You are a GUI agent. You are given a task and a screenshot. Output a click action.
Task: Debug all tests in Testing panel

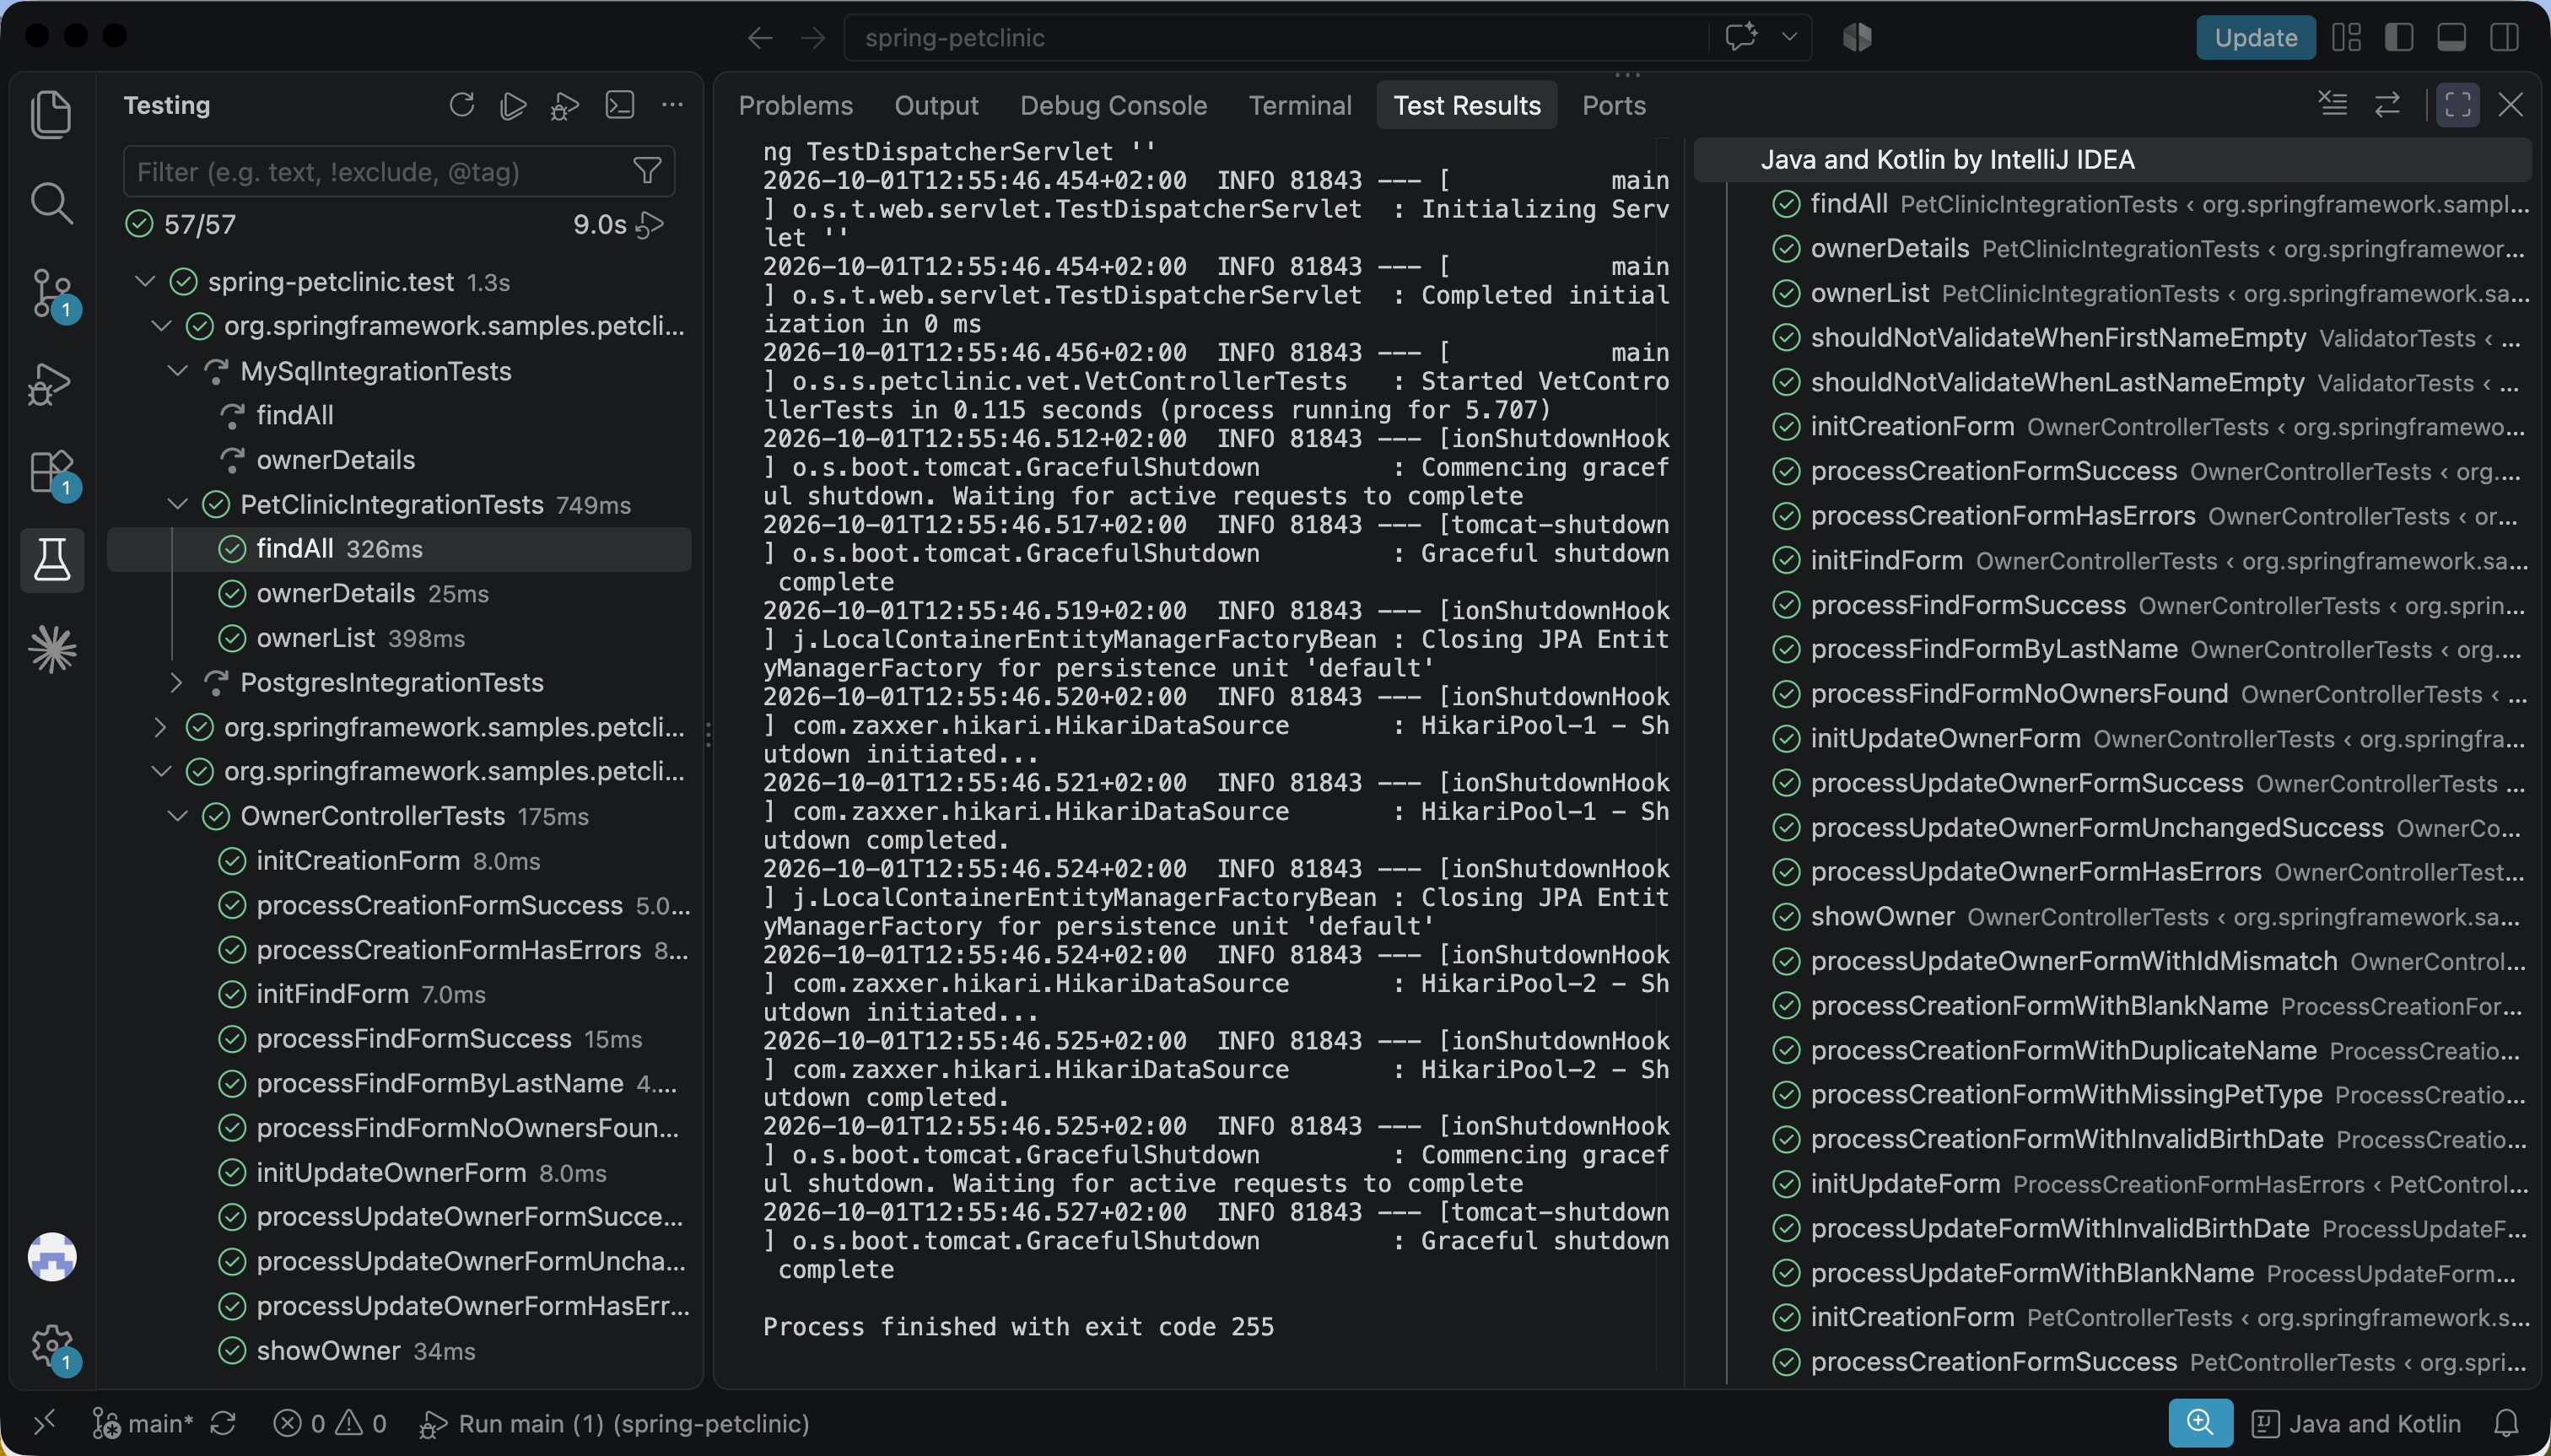tap(565, 105)
